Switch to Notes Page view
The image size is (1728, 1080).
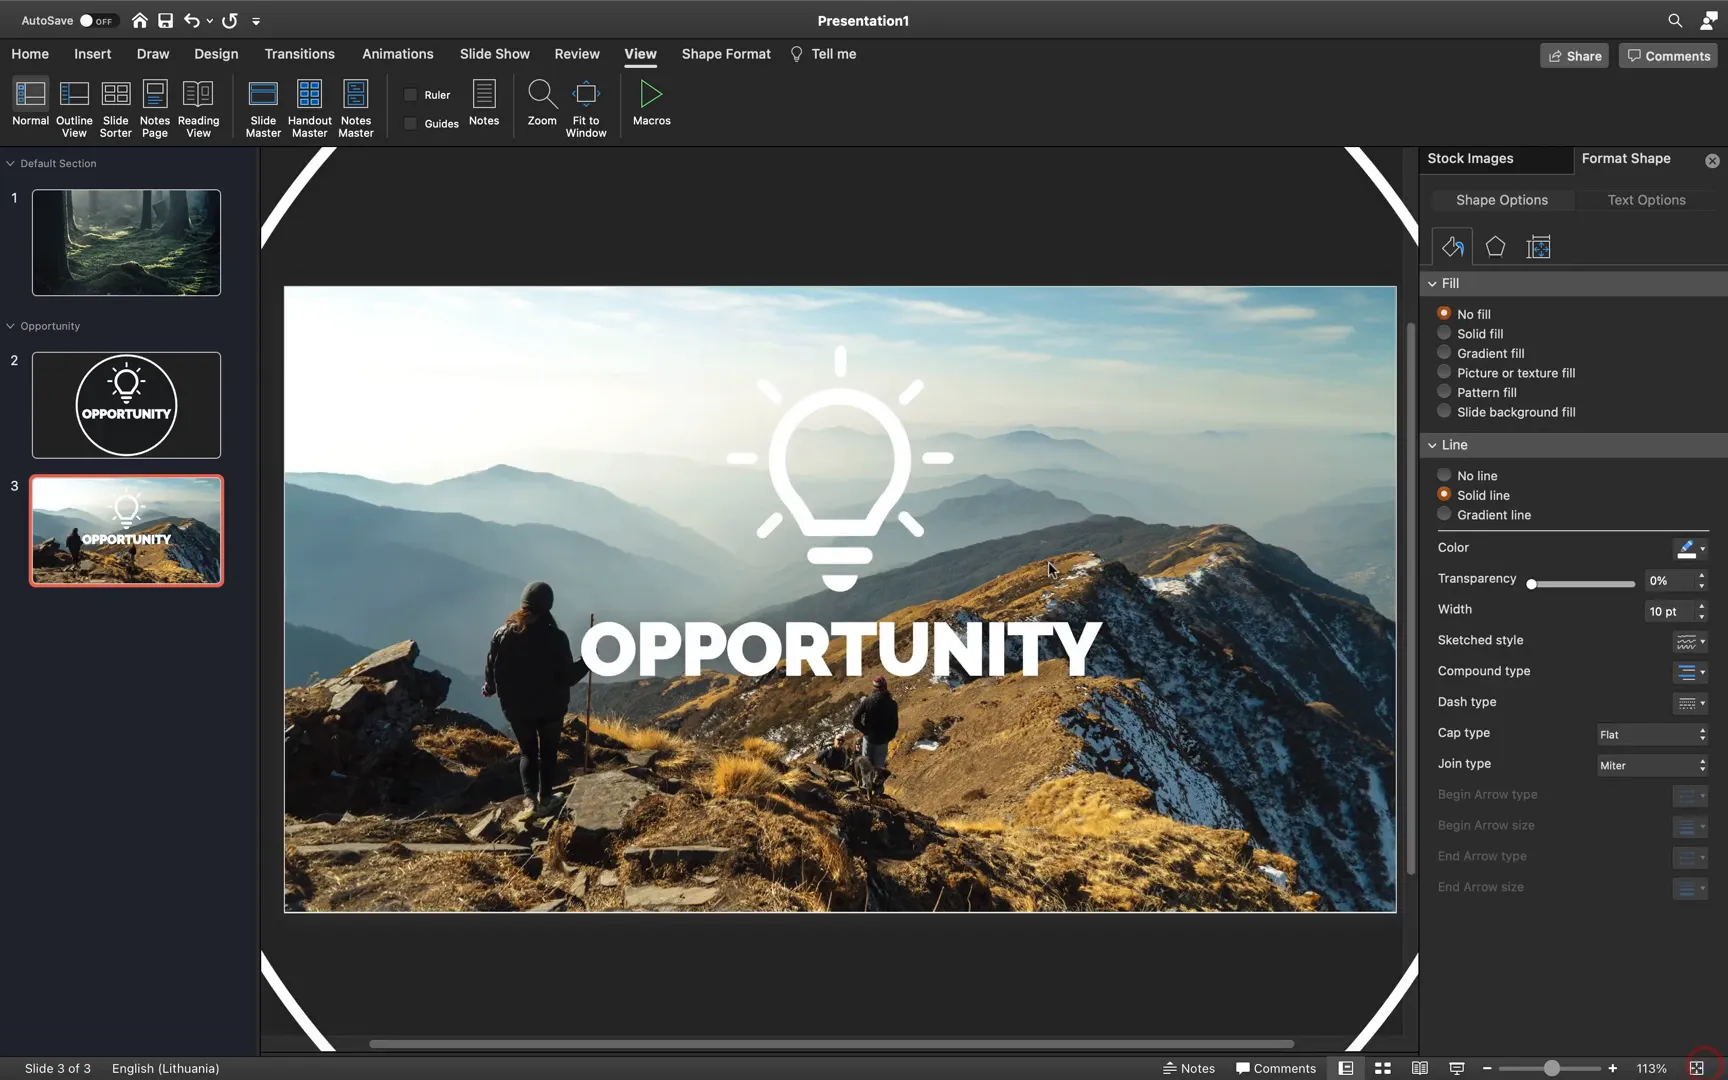click(155, 108)
